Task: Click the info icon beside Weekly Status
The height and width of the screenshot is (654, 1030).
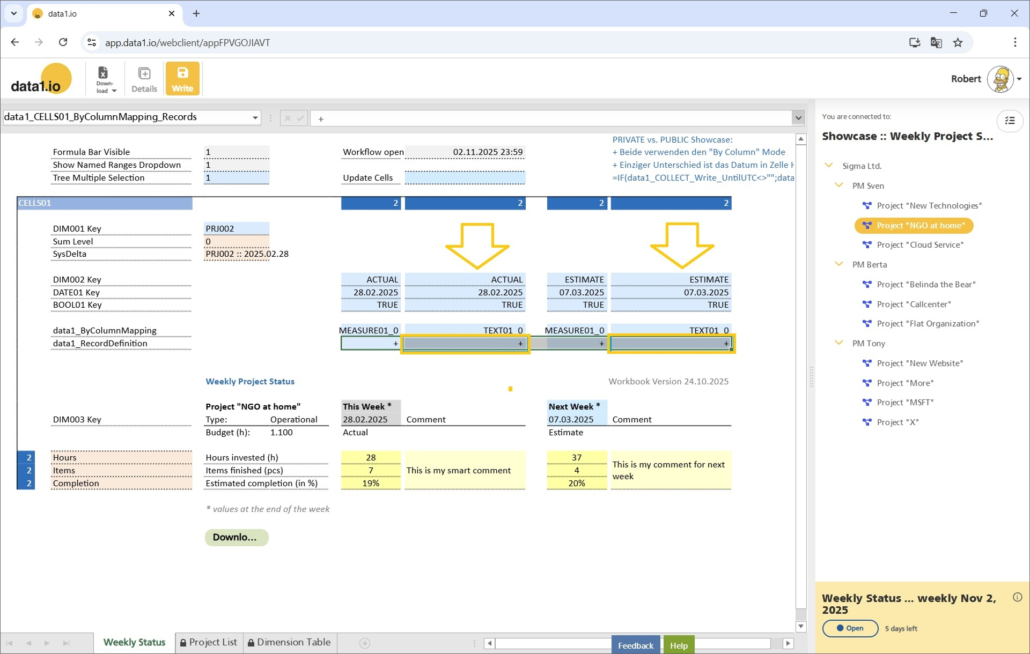Action: [1017, 597]
